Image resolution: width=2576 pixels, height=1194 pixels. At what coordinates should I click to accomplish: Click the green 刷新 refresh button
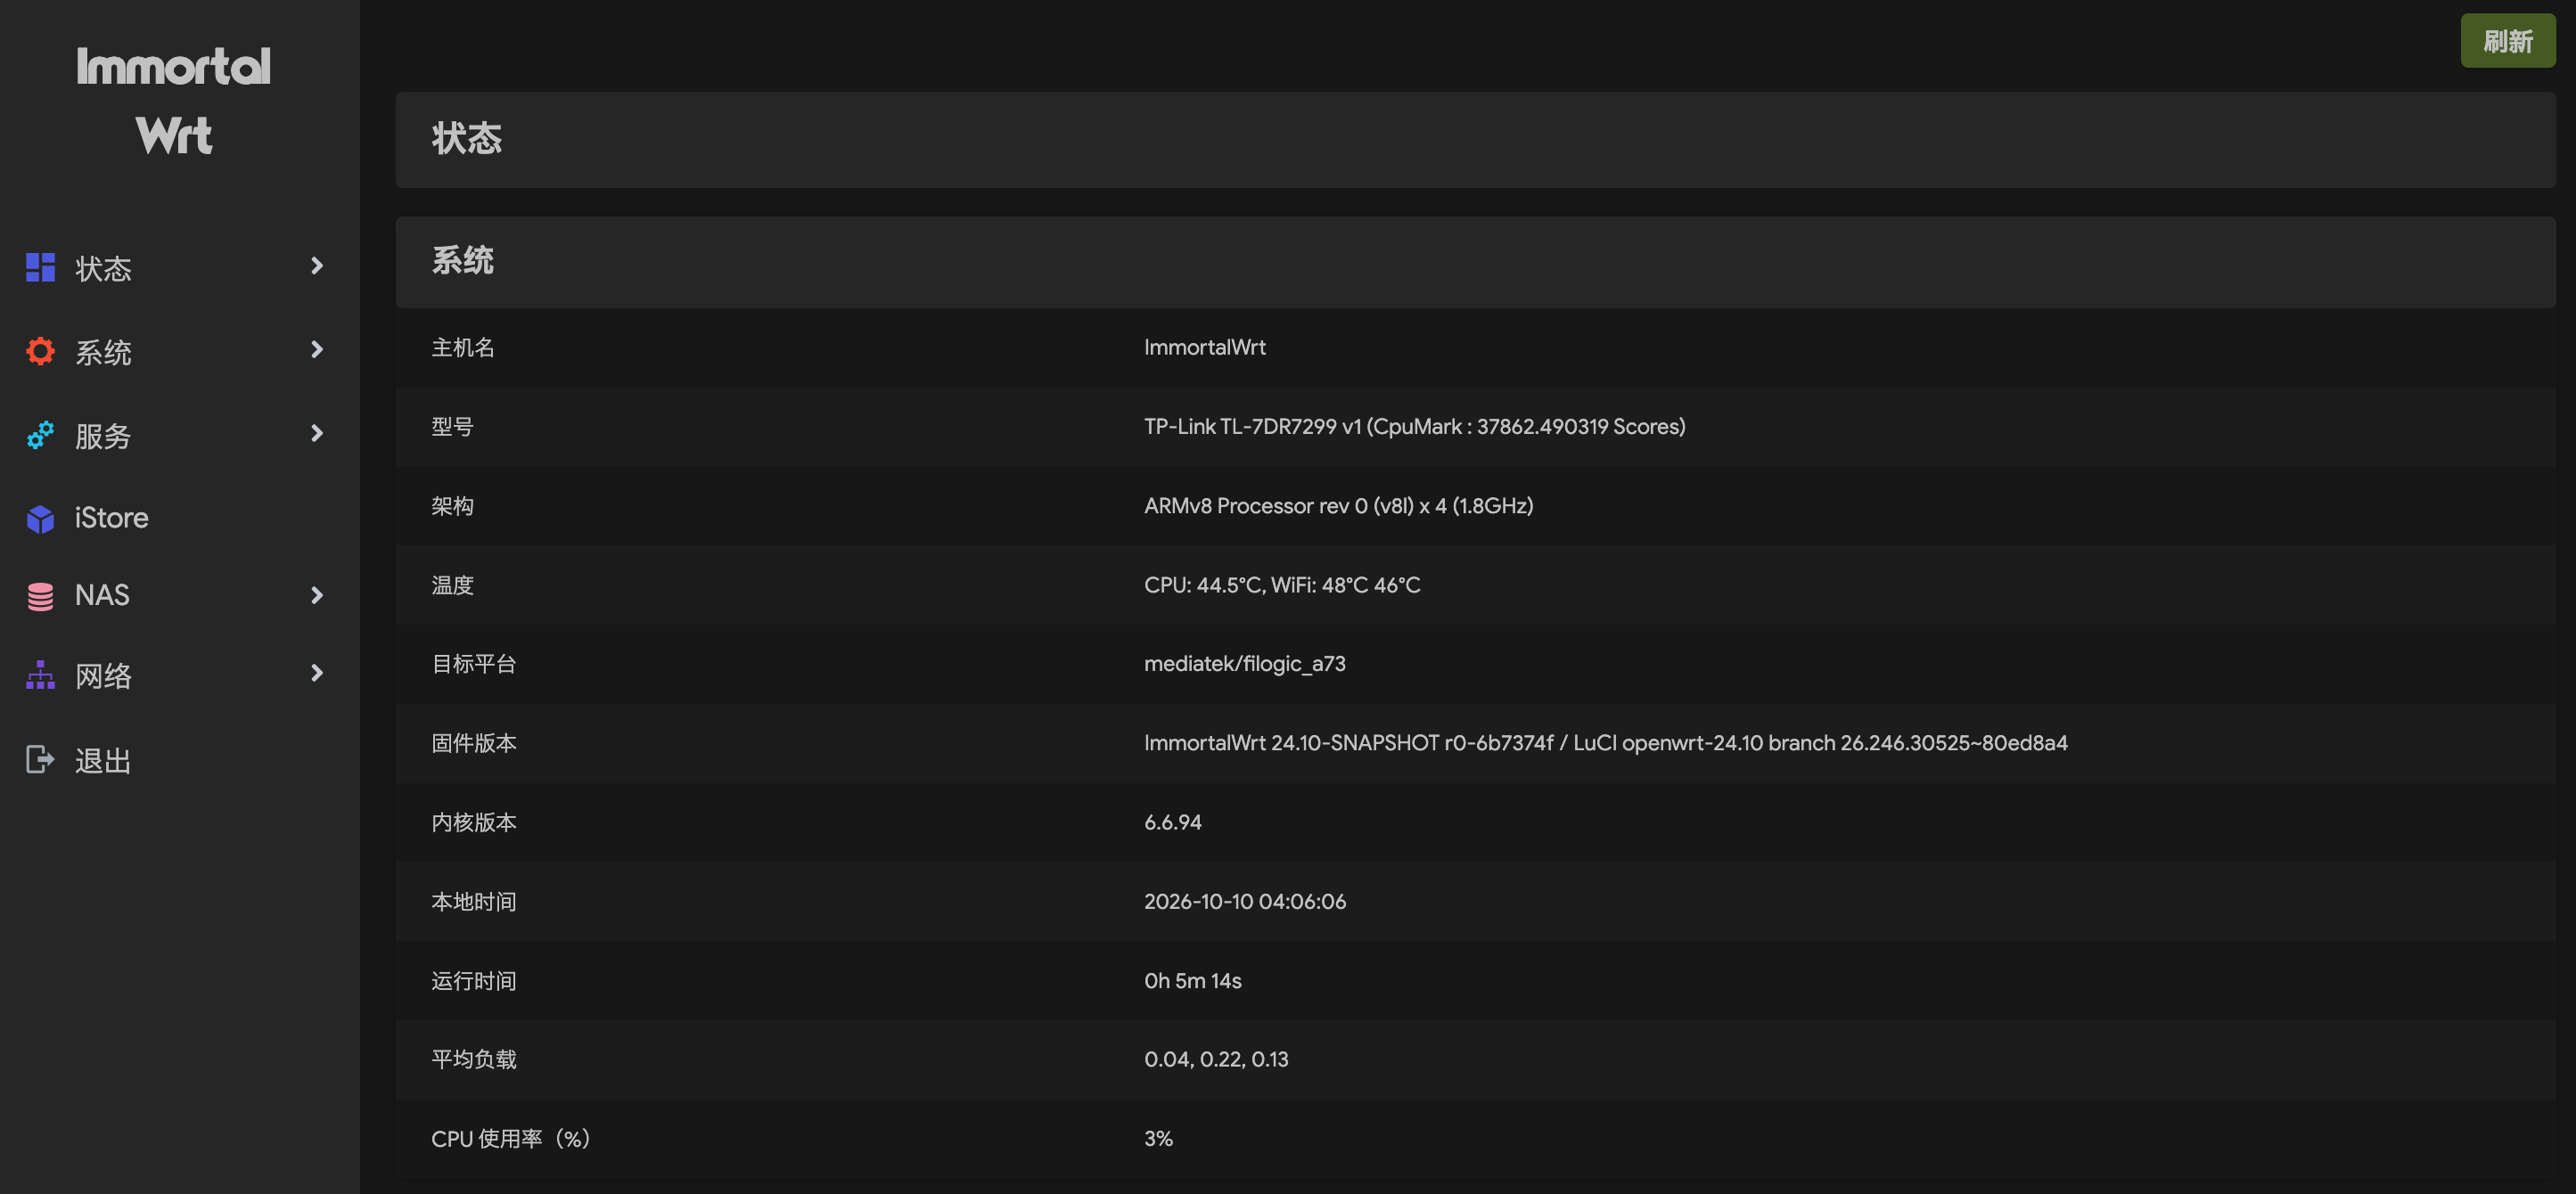coord(2507,41)
